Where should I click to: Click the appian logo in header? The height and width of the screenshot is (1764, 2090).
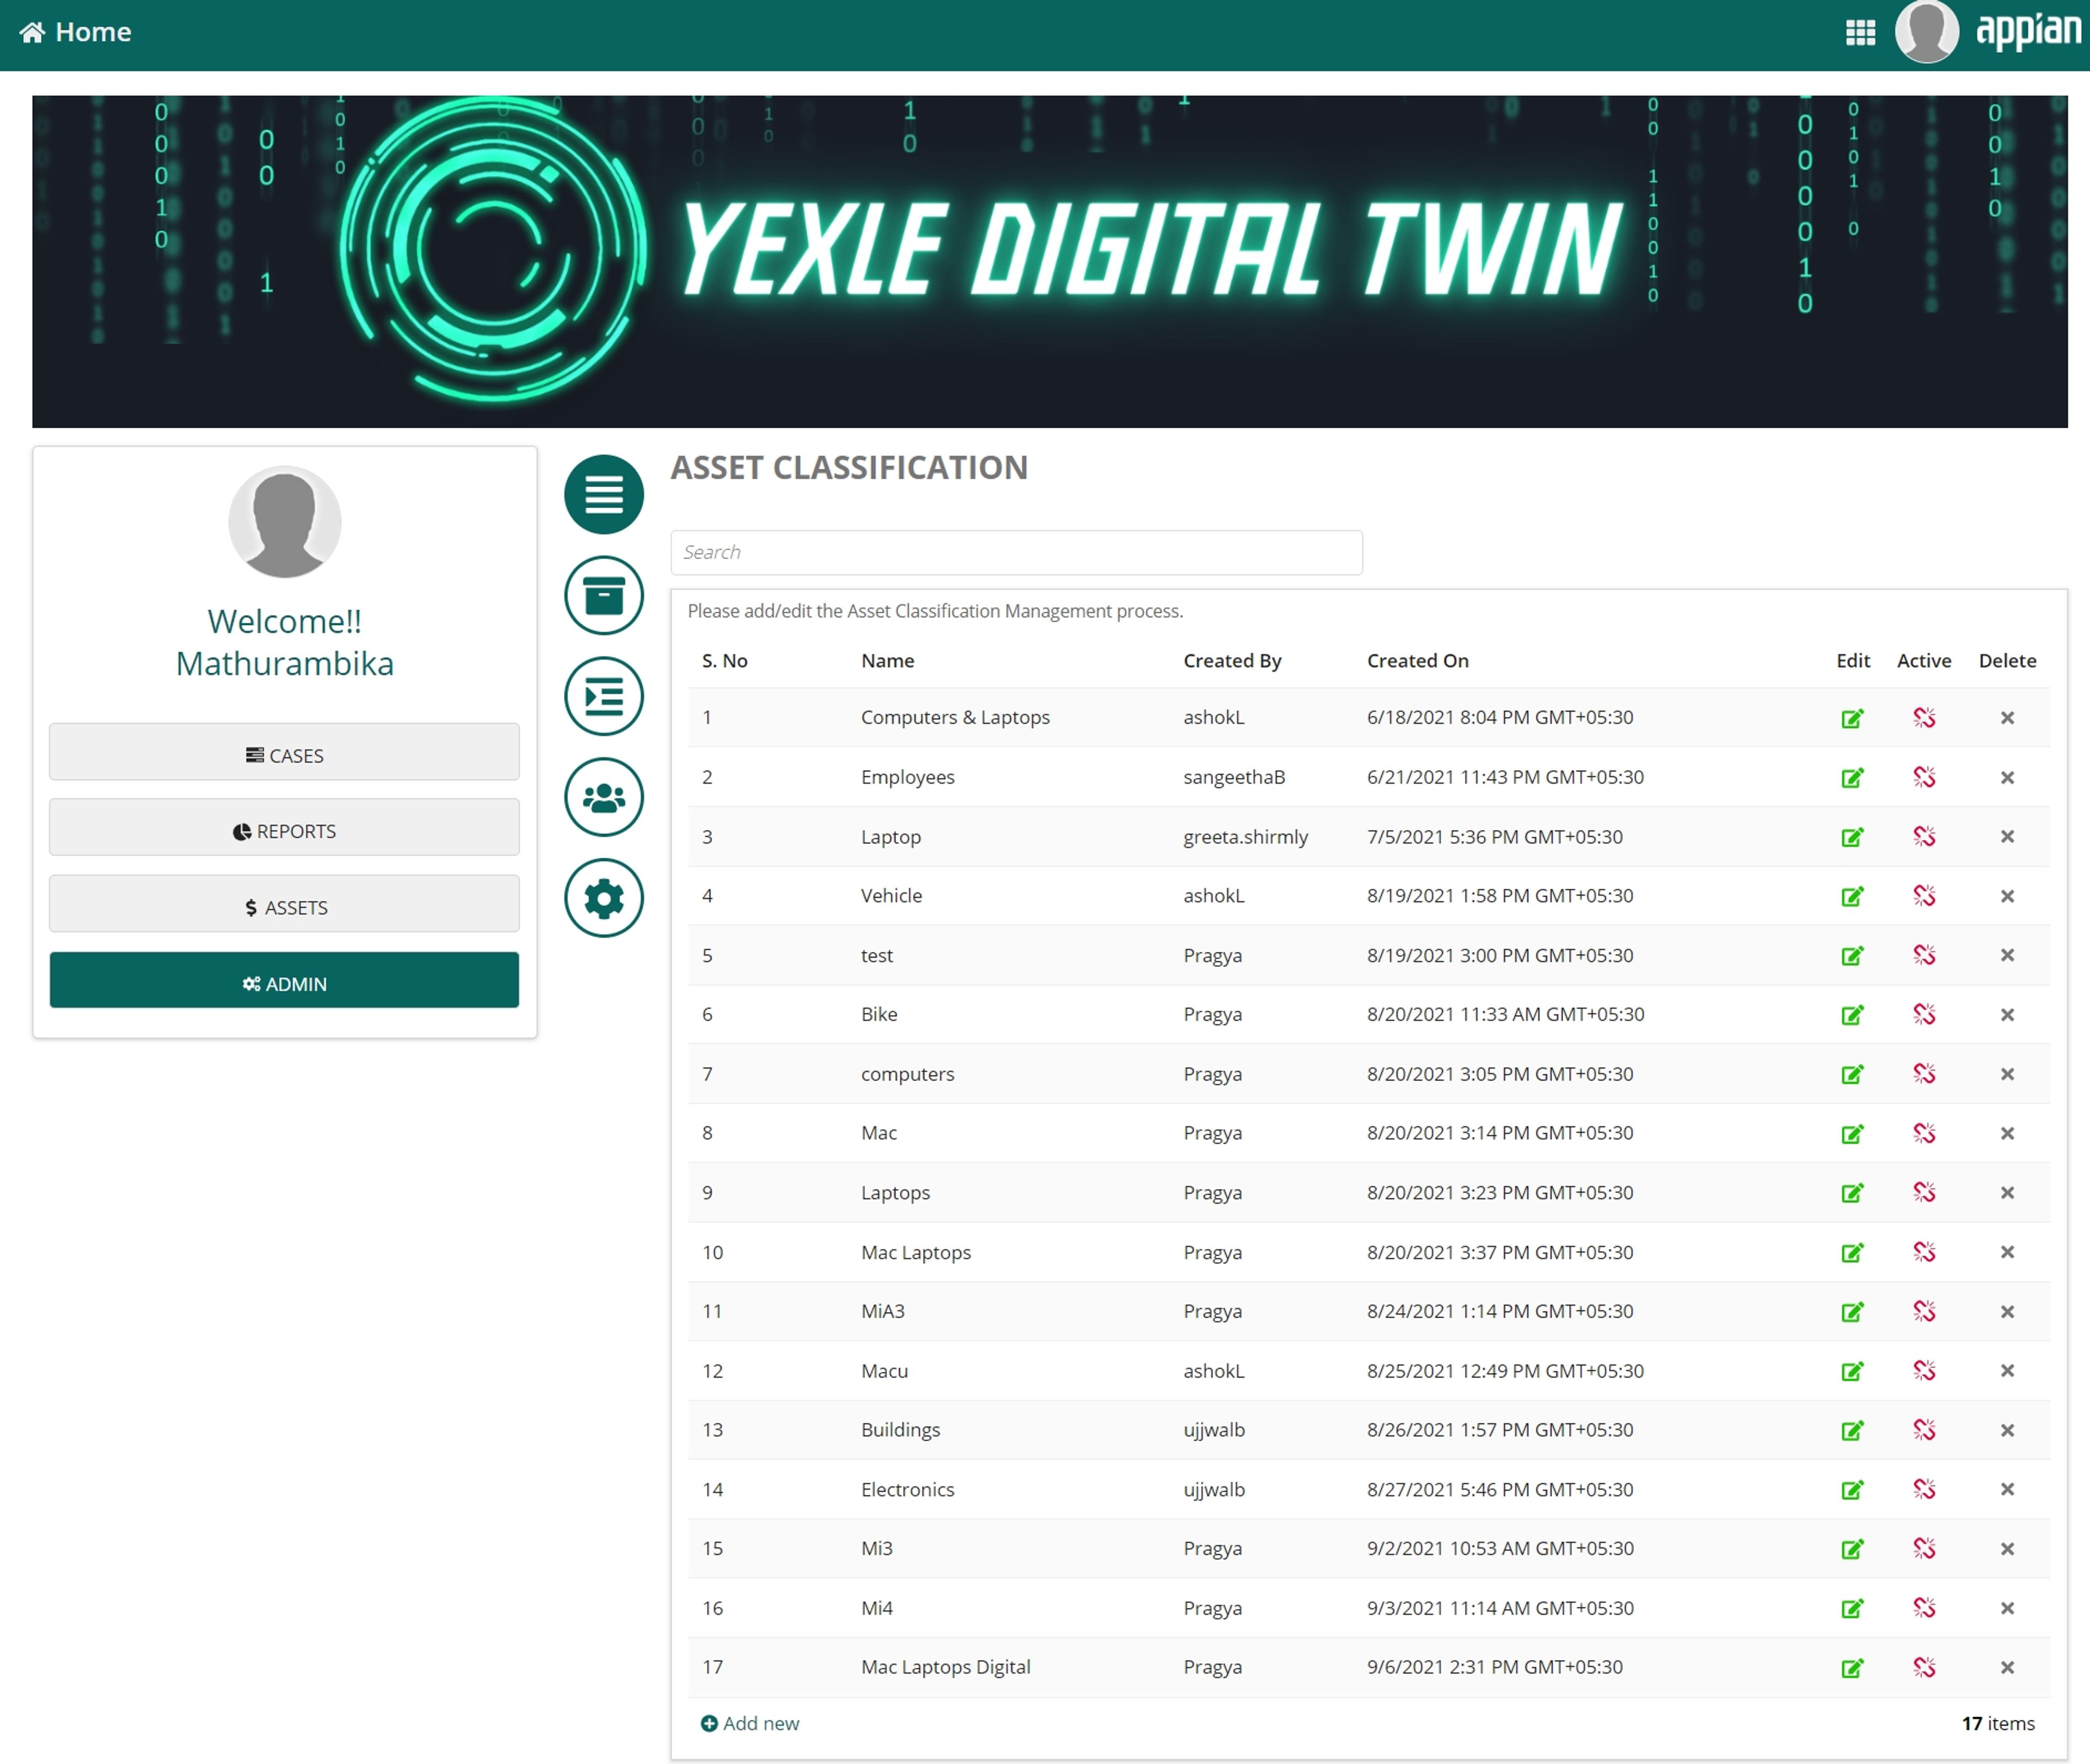click(x=2028, y=31)
